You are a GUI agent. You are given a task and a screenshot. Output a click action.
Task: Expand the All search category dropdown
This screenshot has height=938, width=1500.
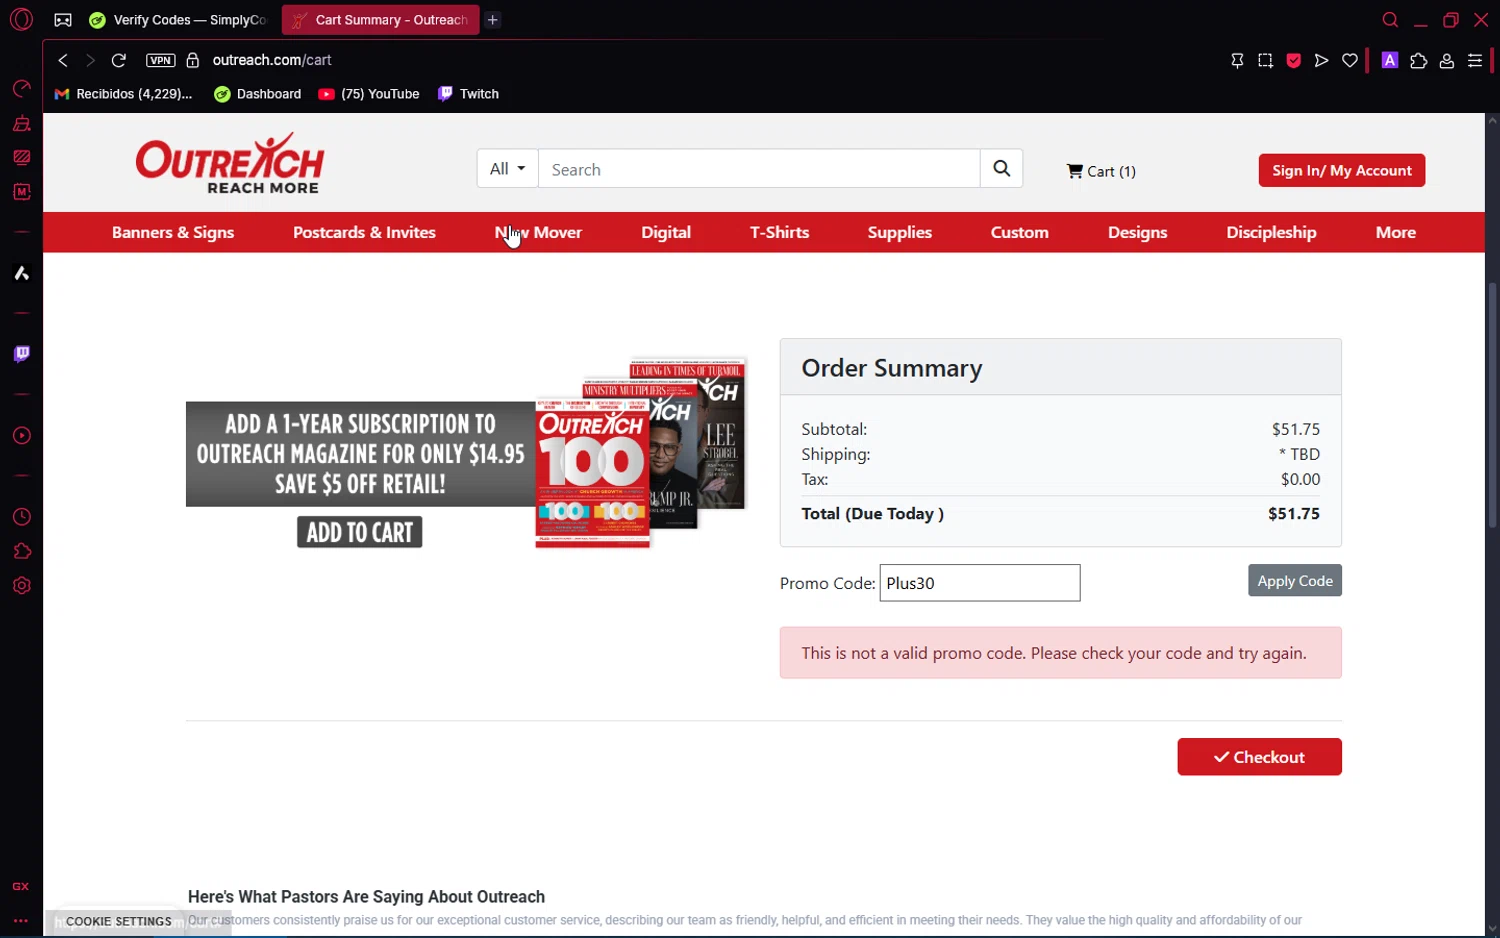(x=507, y=169)
